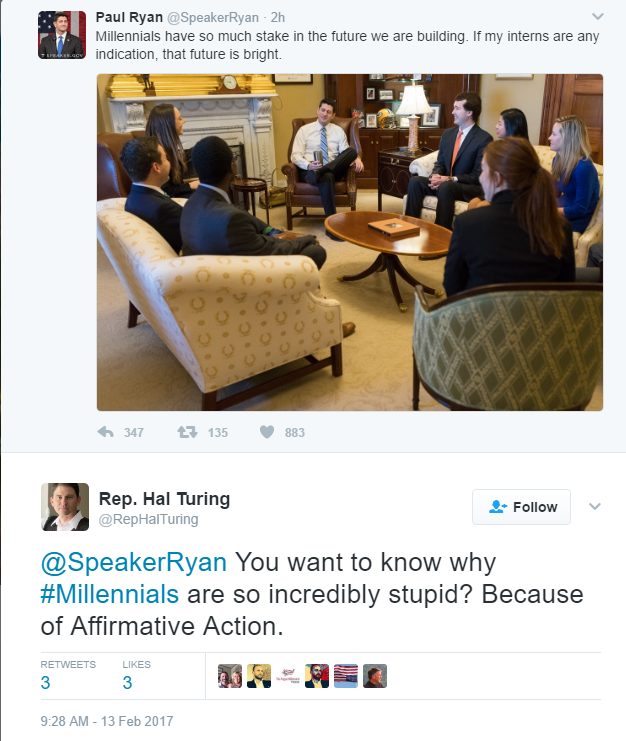Follow Rep. Hal Turing
Image resolution: width=626 pixels, height=741 pixels.
pyautogui.click(x=521, y=507)
